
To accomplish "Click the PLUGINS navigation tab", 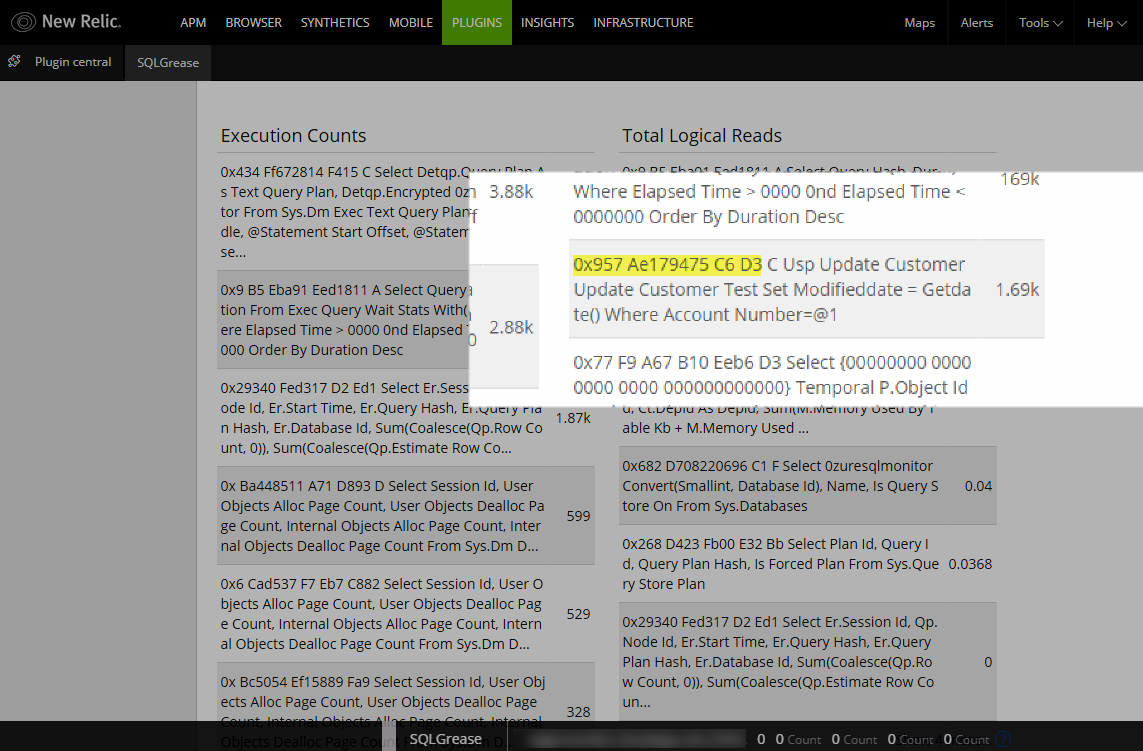I will 476,23.
